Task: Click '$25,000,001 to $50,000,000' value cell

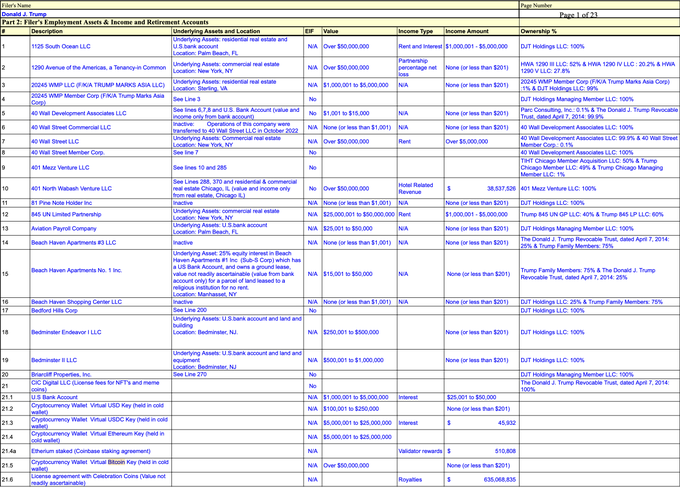Action: tap(359, 214)
